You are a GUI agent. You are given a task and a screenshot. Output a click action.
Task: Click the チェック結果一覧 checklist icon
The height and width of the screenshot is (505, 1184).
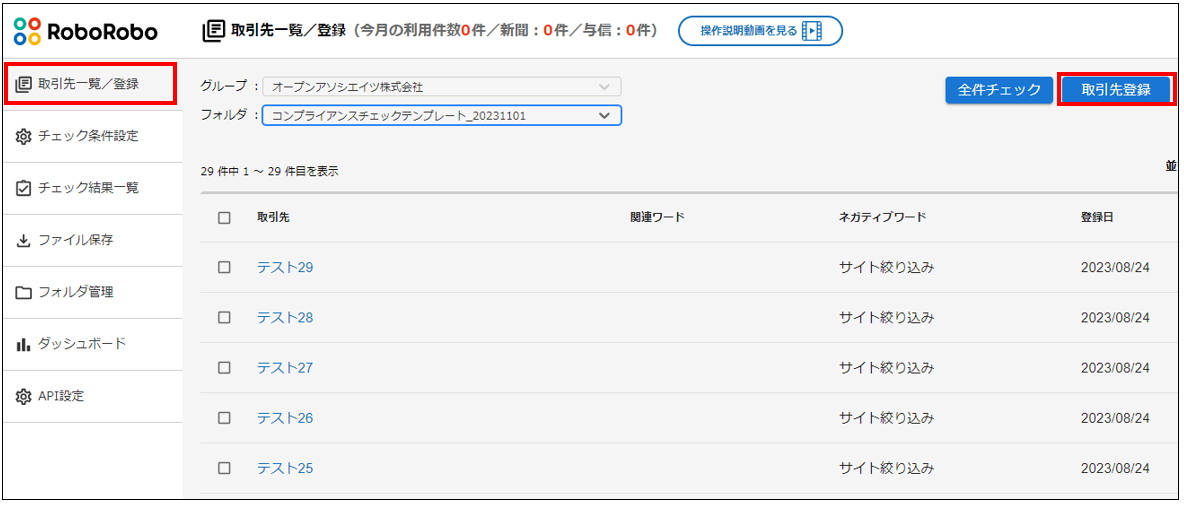pos(25,188)
